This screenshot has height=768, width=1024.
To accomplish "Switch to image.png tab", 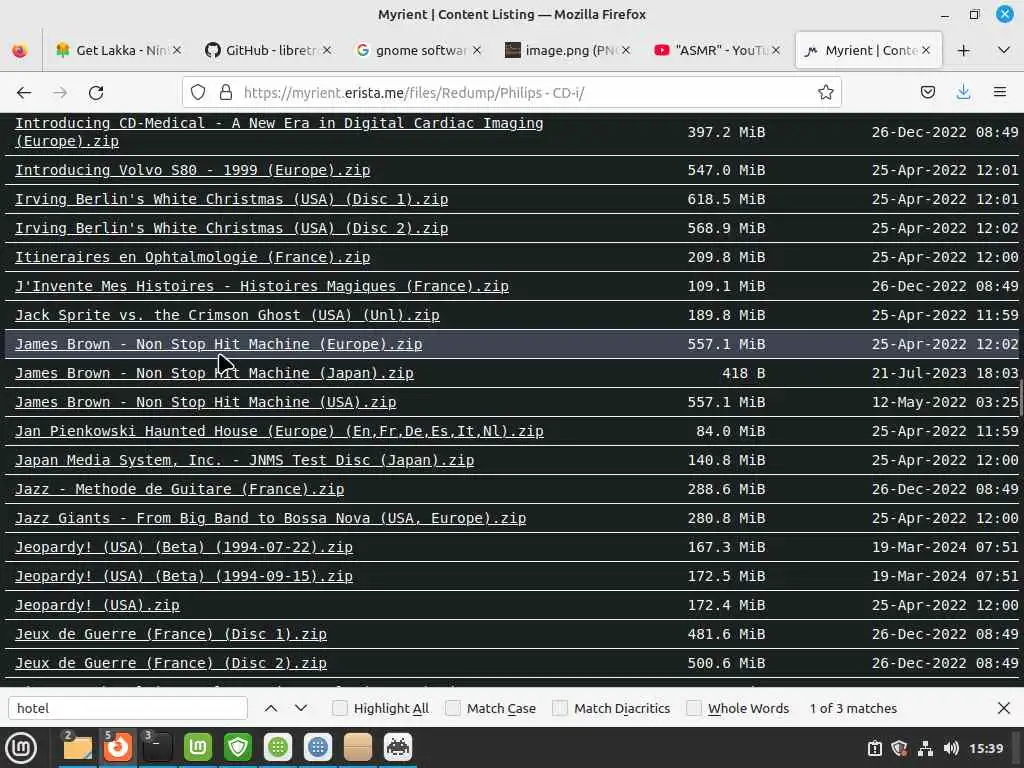I will coord(568,50).
